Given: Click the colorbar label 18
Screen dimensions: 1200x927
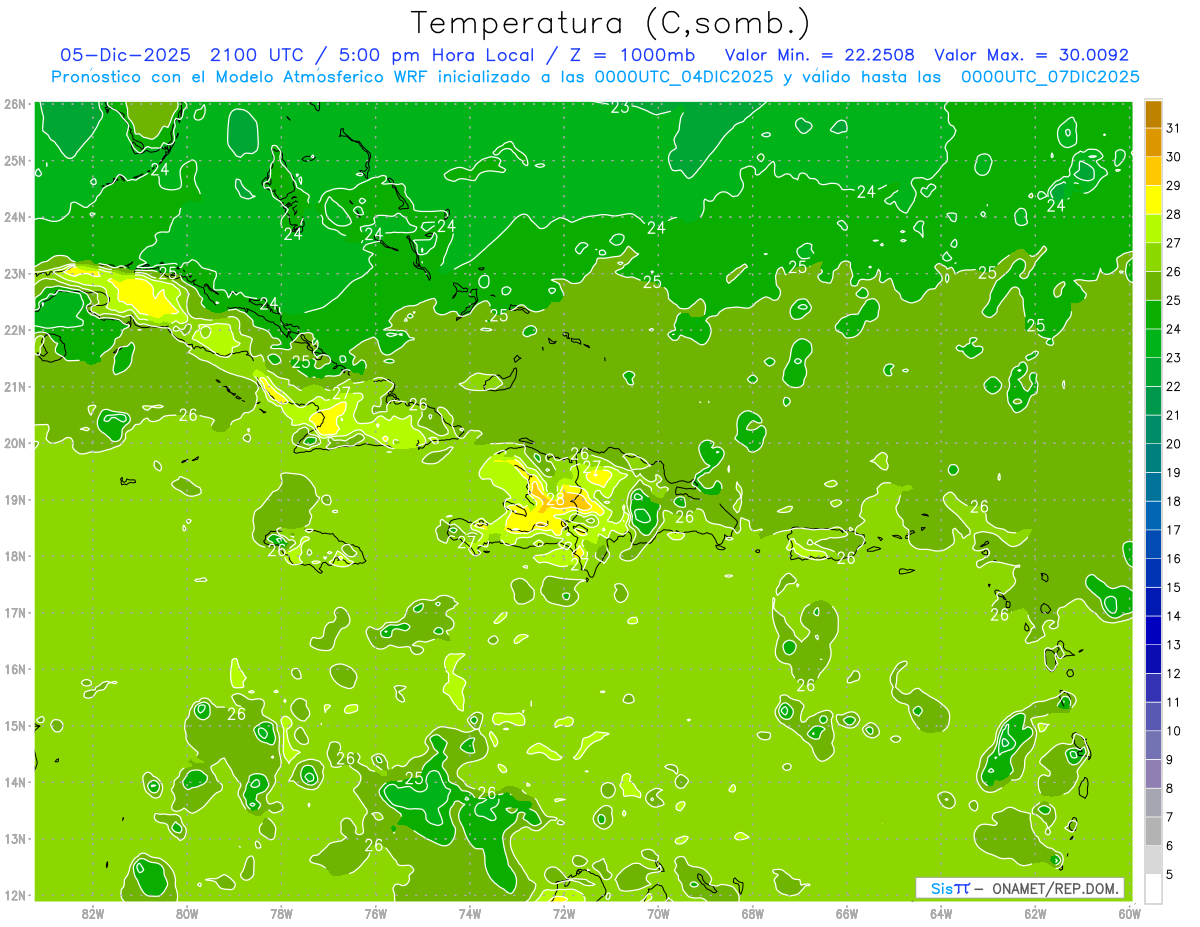Looking at the screenshot, I should pyautogui.click(x=1174, y=500).
